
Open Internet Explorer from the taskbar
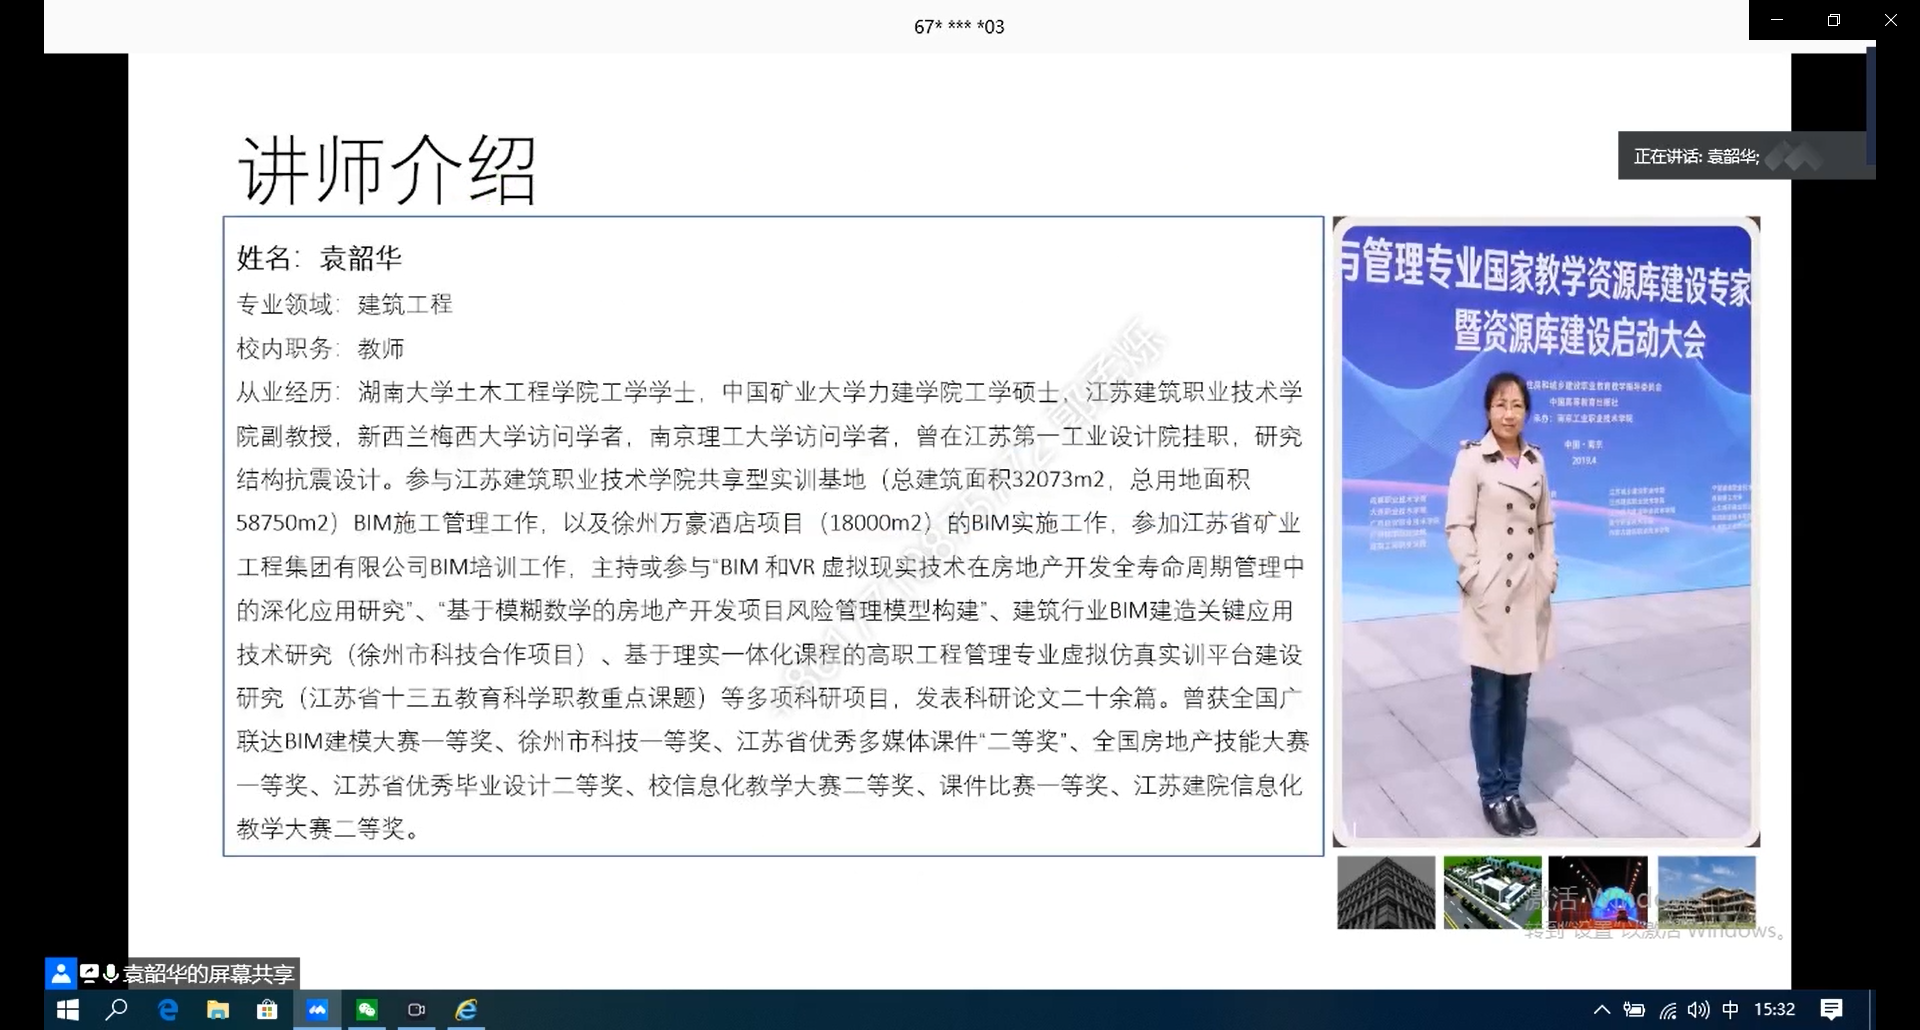coord(467,1010)
